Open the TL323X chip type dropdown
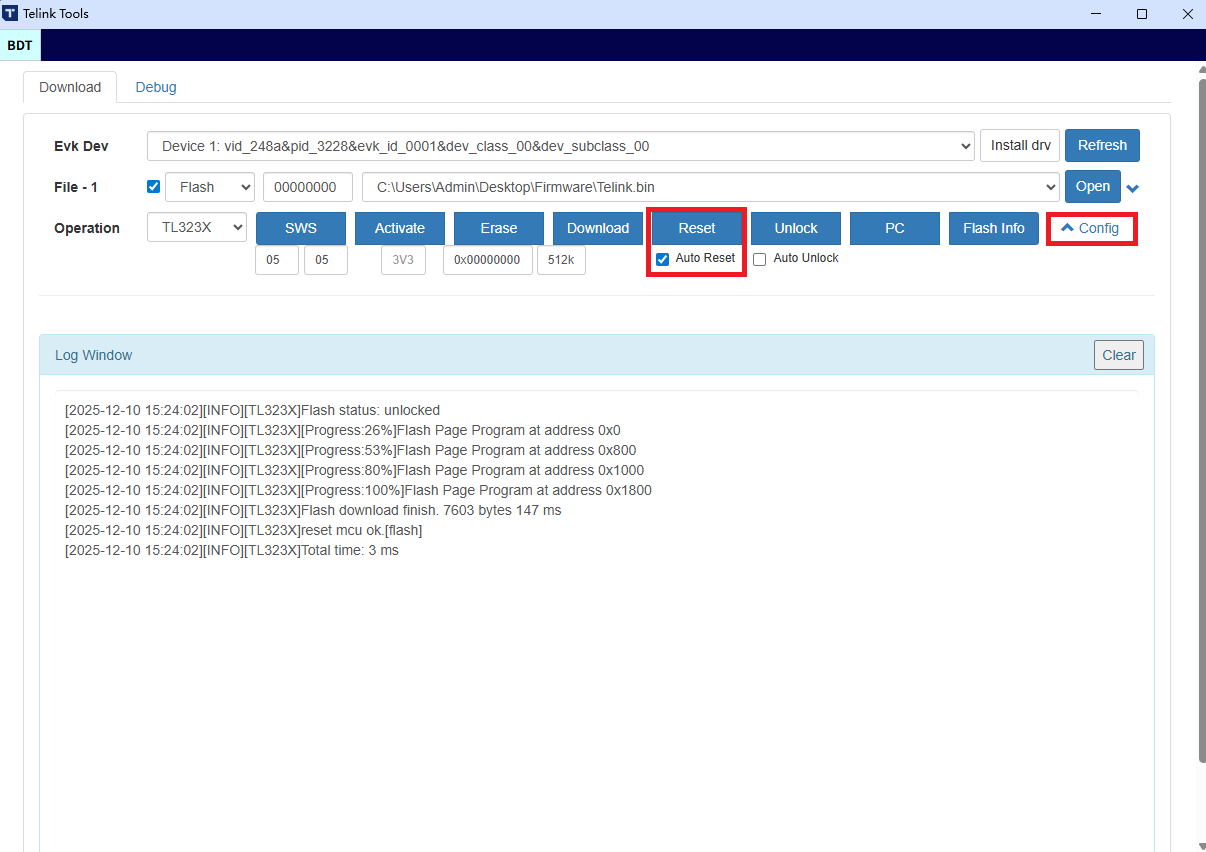Image resolution: width=1206 pixels, height=852 pixels. coord(196,227)
